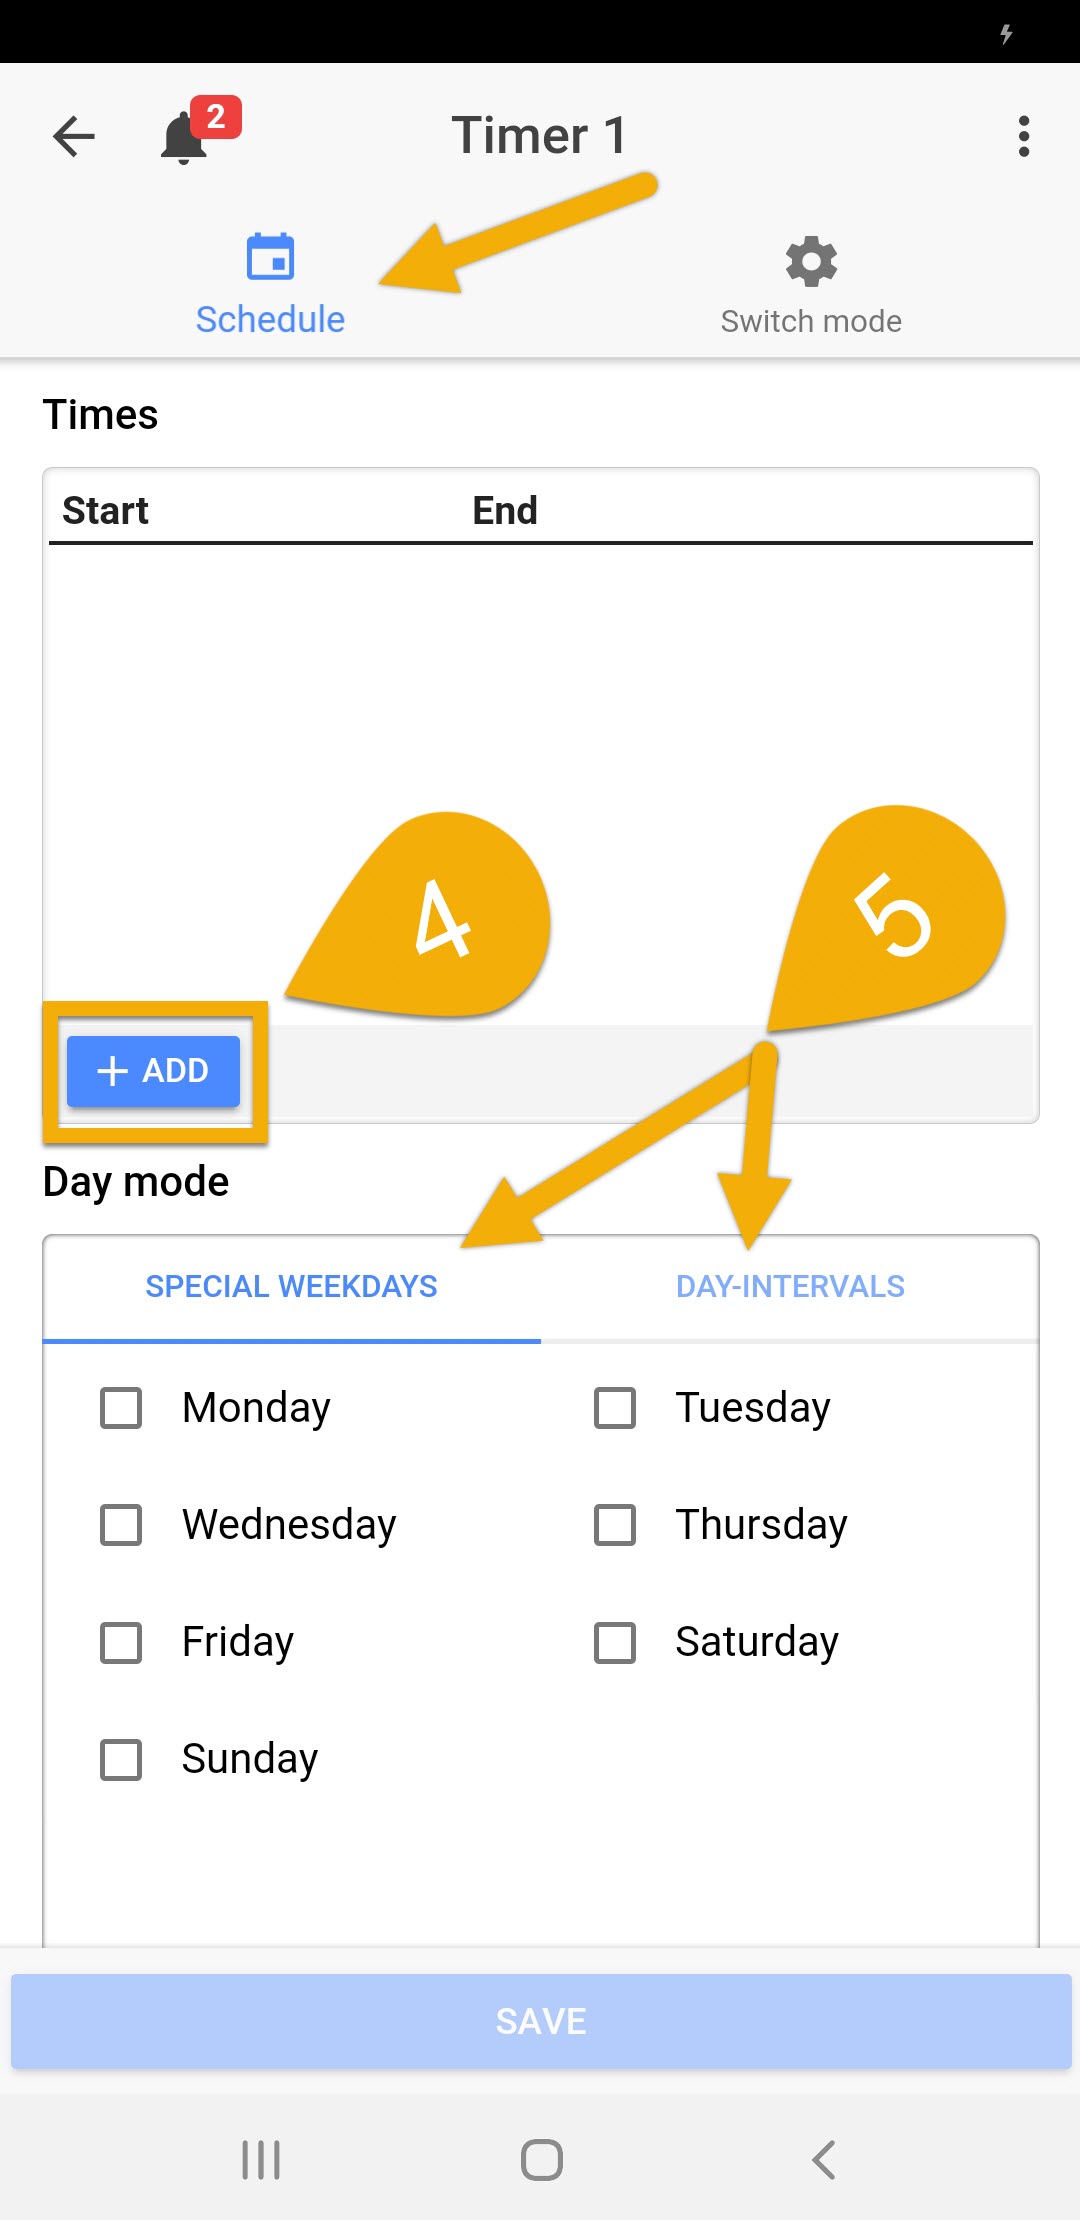This screenshot has width=1080, height=2220.
Task: Tap the Switch mode gear icon
Action: pyautogui.click(x=811, y=262)
